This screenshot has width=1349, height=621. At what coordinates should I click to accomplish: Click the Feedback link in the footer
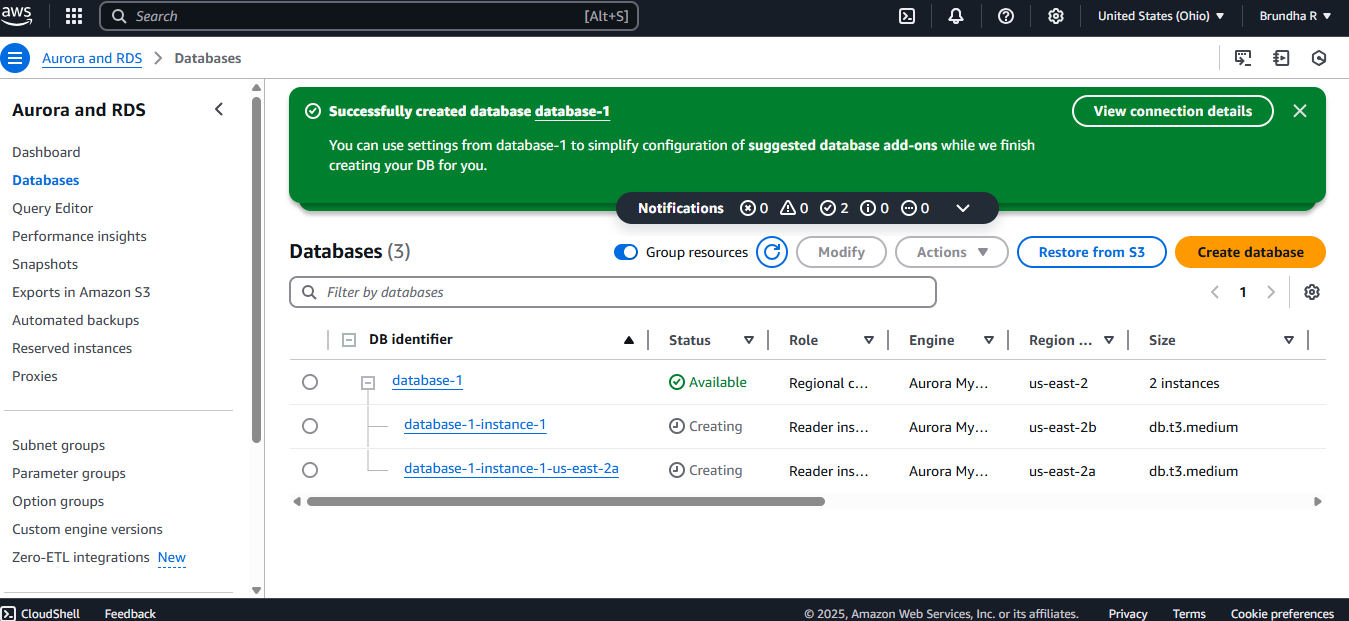(x=130, y=613)
